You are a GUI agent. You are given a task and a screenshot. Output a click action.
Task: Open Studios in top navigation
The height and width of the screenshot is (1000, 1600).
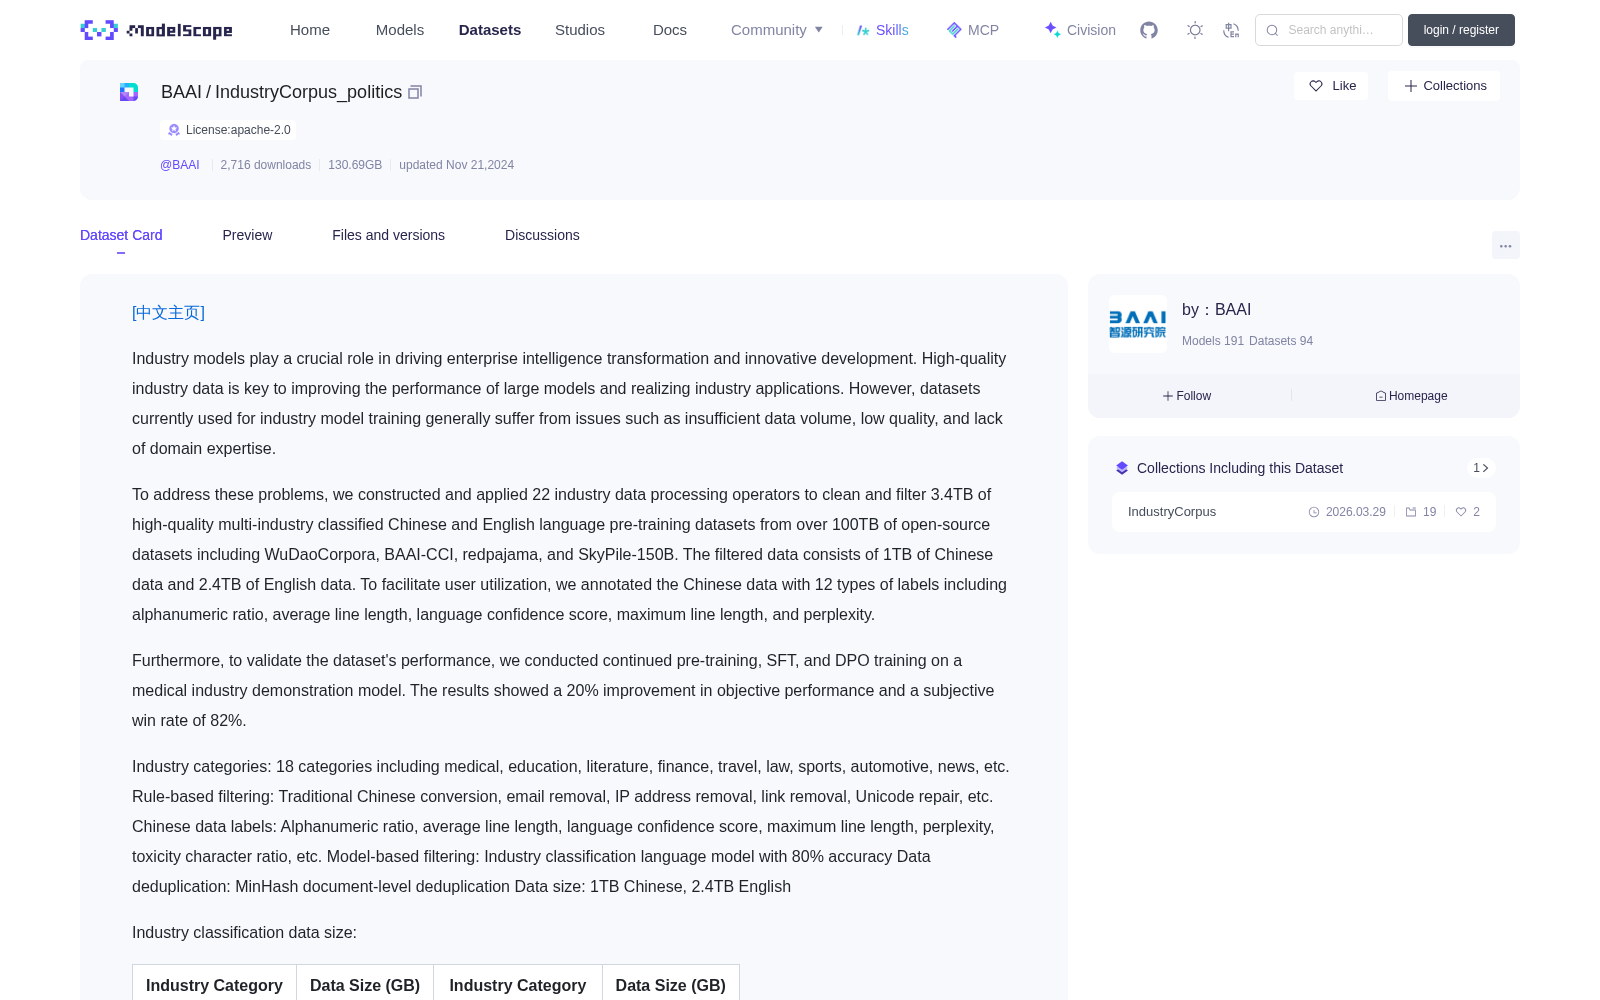(x=580, y=30)
